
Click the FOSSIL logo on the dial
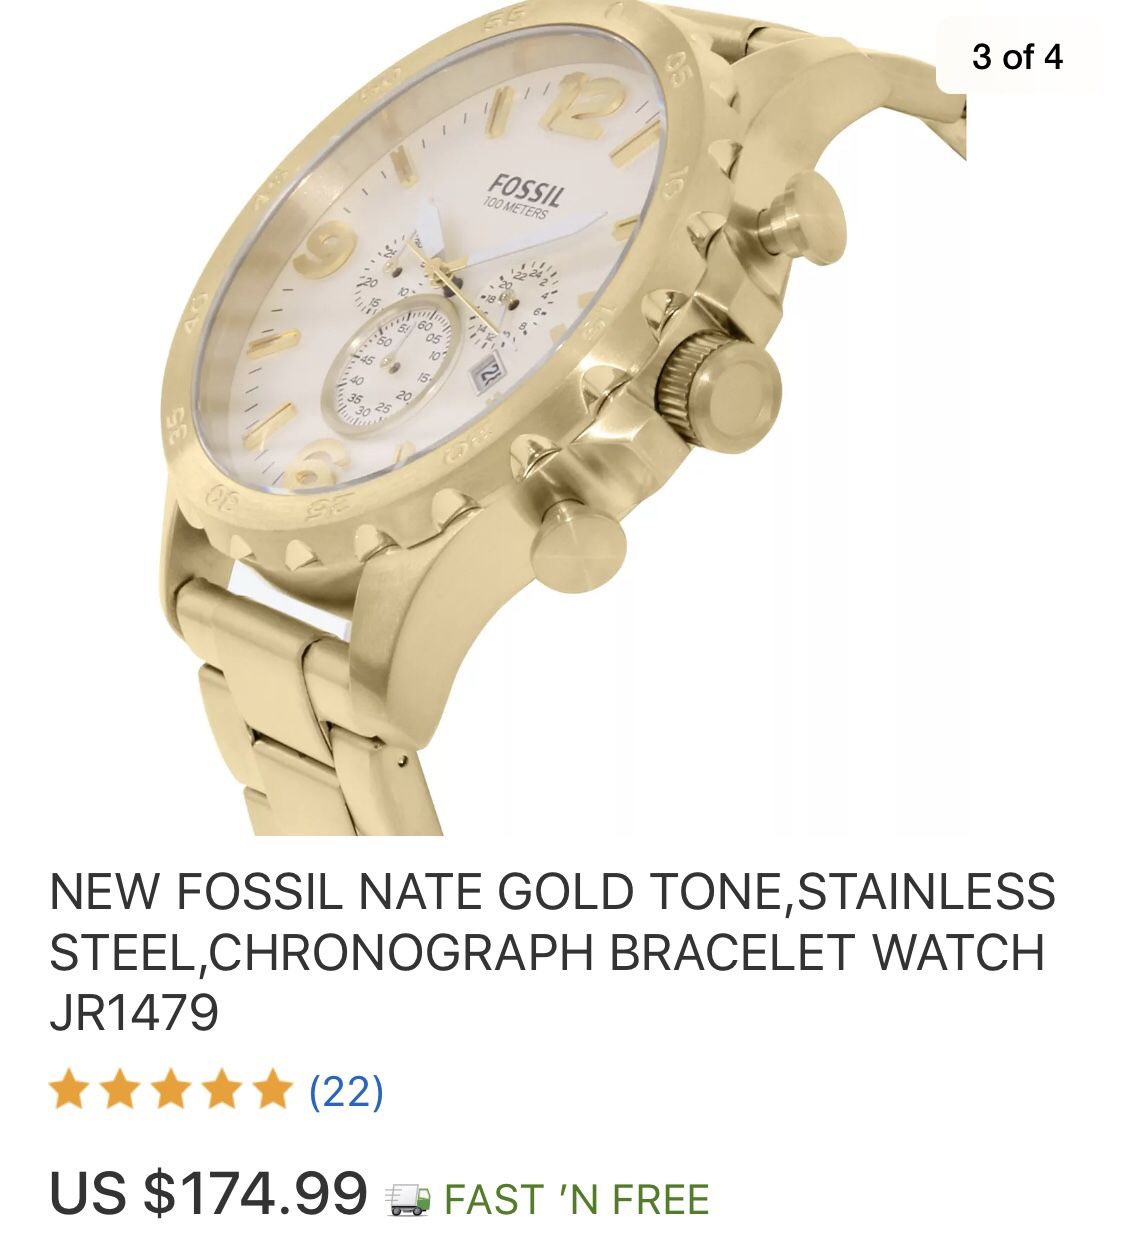pos(525,189)
